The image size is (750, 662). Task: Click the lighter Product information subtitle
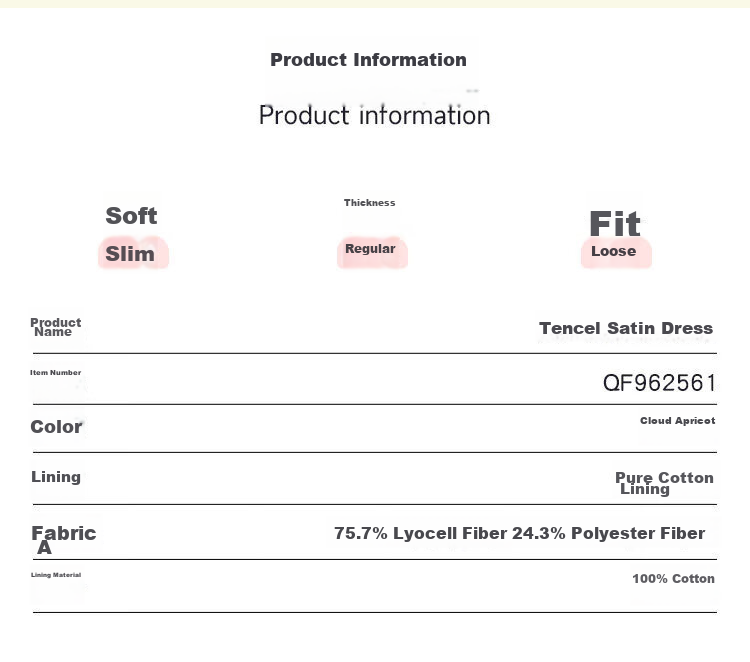[x=375, y=115]
